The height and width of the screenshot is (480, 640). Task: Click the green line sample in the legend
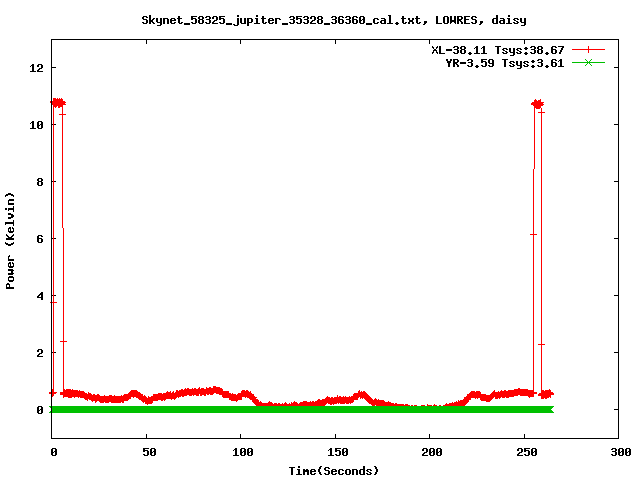point(588,63)
